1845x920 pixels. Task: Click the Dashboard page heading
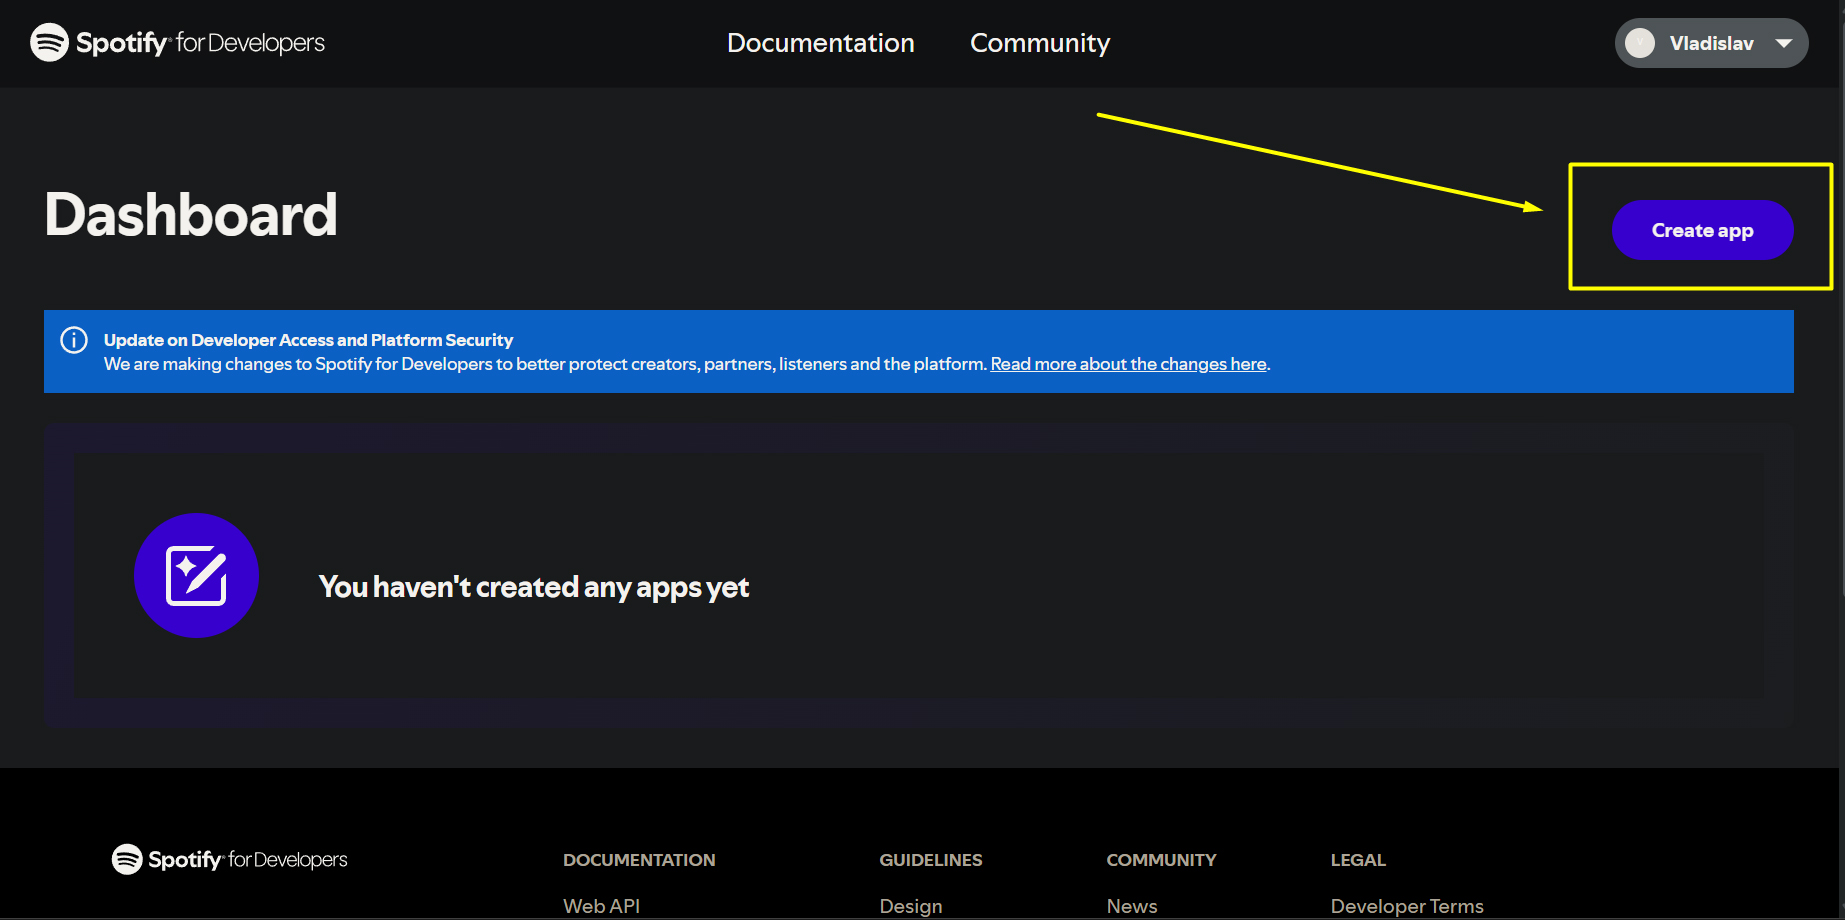[191, 215]
